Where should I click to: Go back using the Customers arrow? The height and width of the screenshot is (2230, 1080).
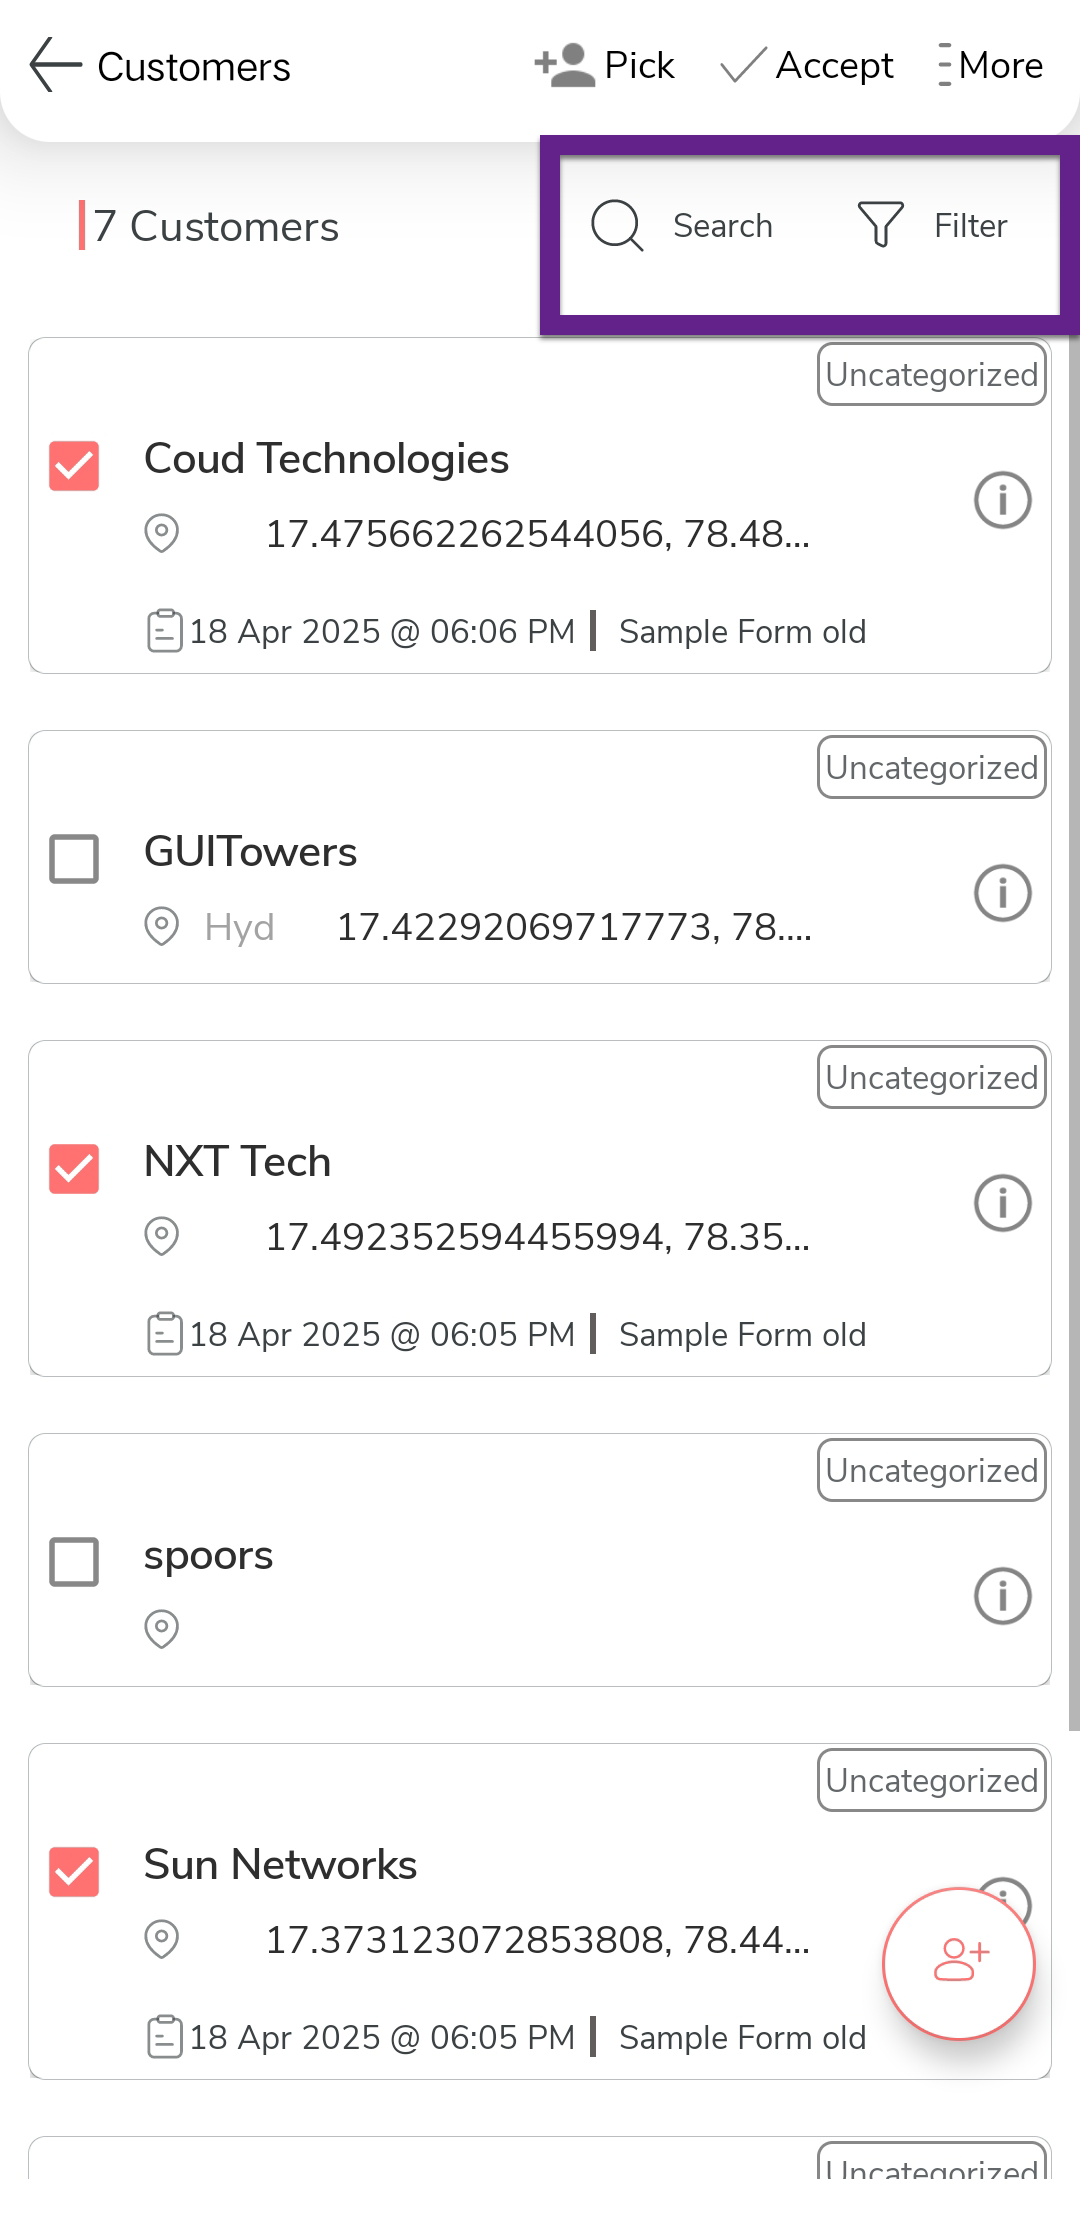pyautogui.click(x=55, y=66)
